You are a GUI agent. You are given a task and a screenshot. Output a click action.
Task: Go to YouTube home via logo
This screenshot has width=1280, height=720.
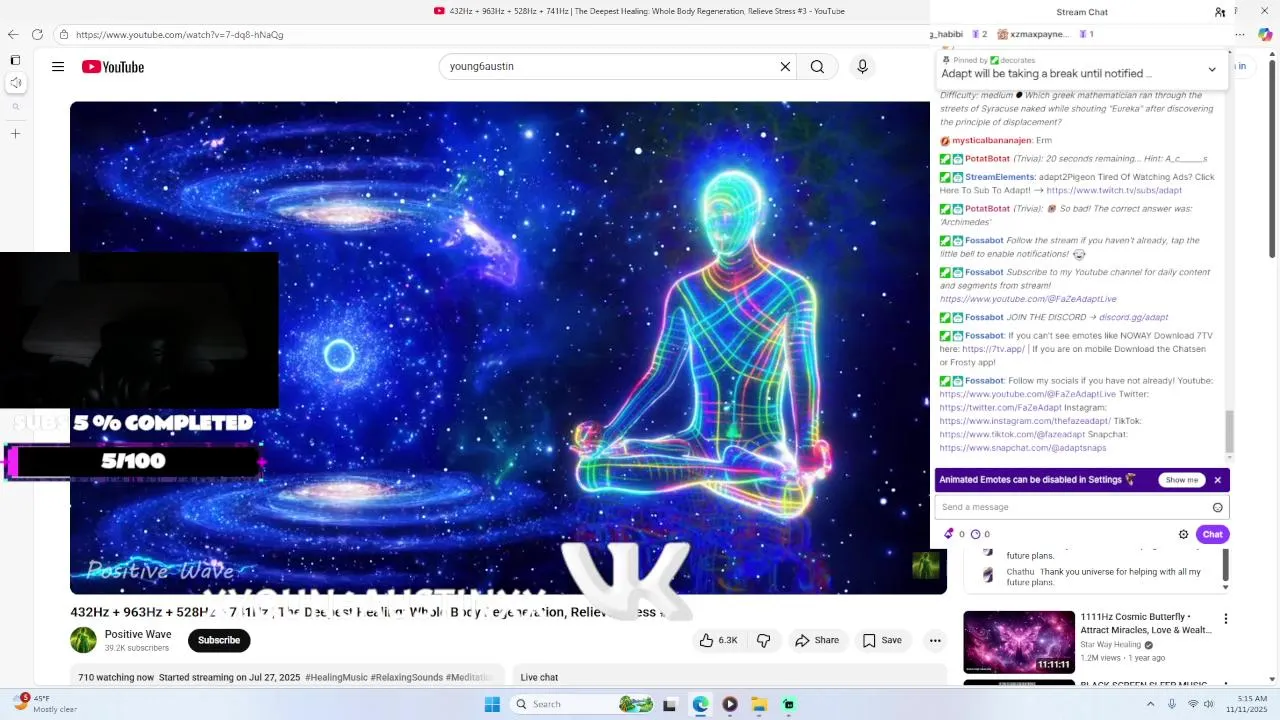click(x=113, y=67)
